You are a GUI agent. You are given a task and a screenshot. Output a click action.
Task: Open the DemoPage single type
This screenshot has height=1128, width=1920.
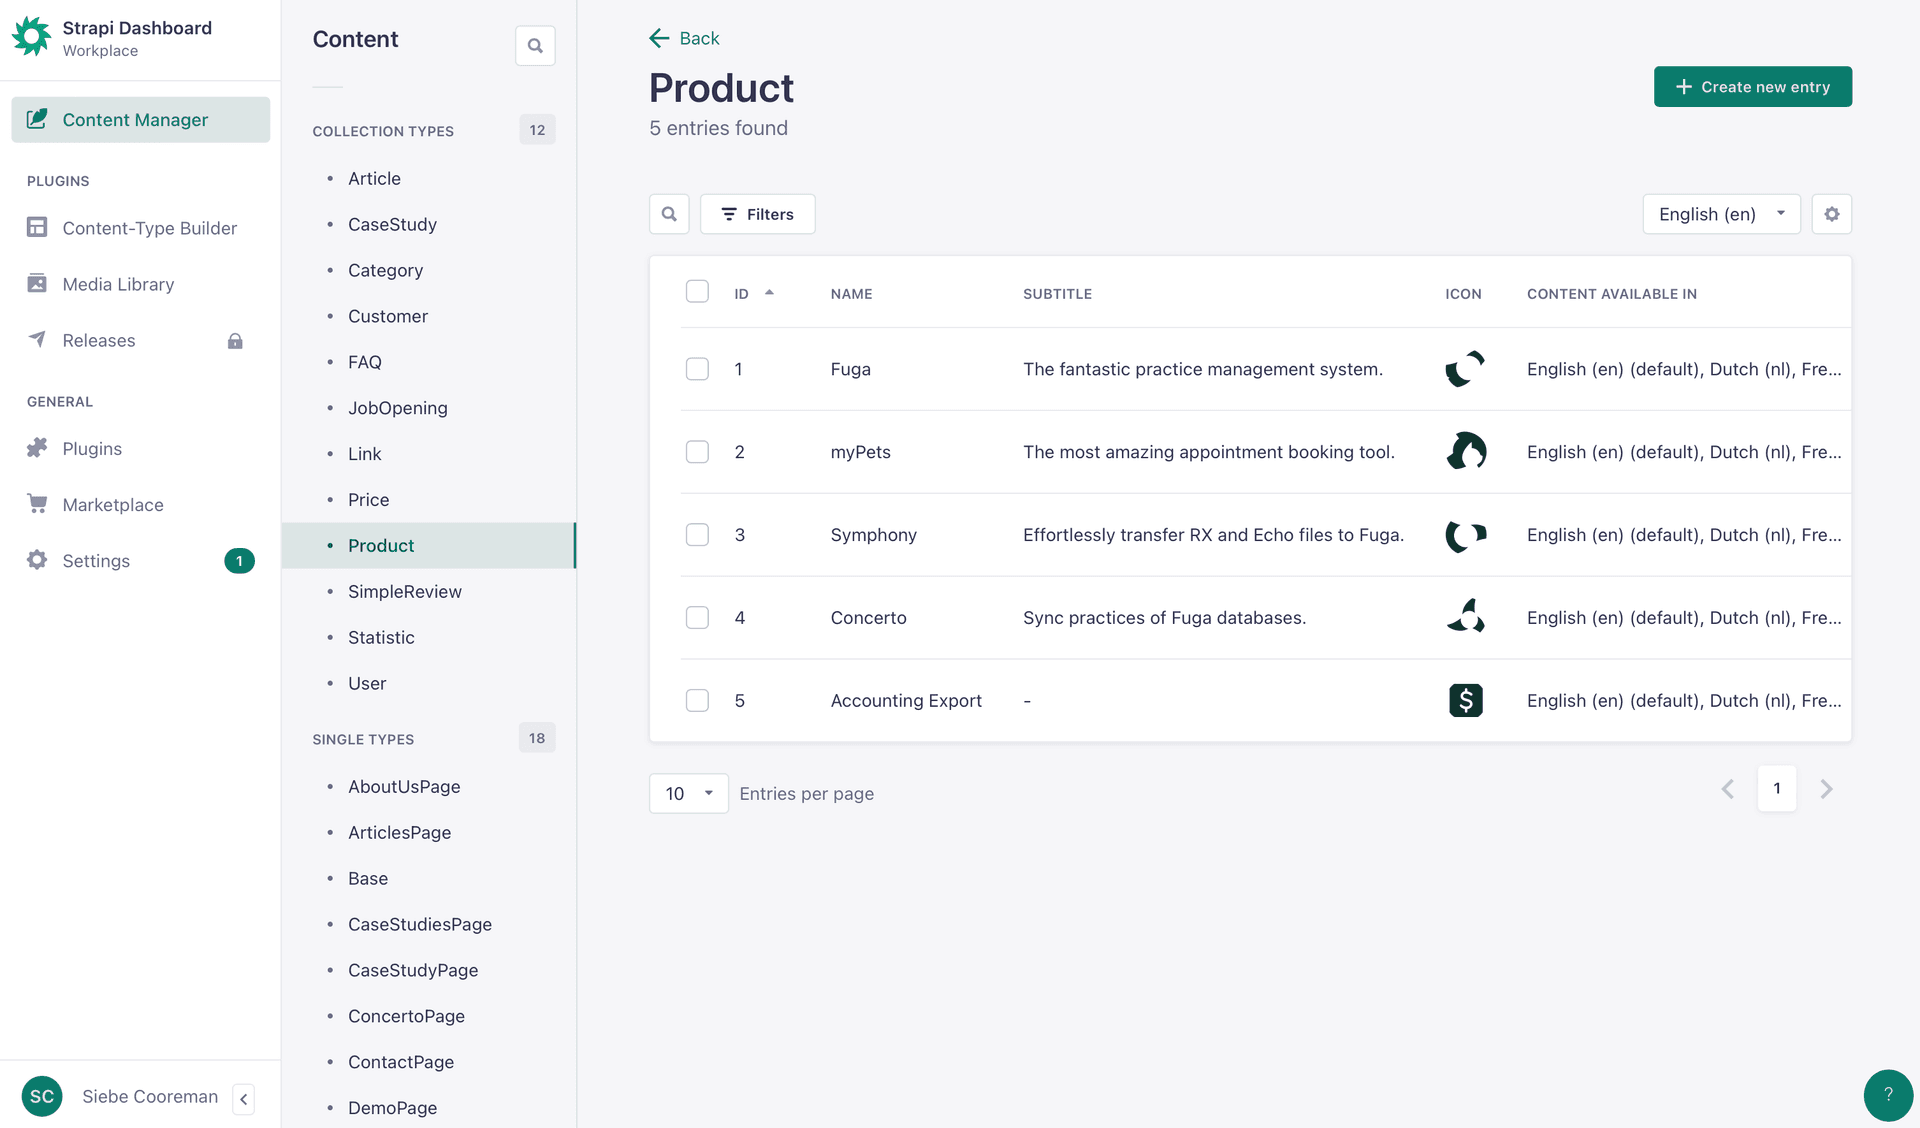393,1109
